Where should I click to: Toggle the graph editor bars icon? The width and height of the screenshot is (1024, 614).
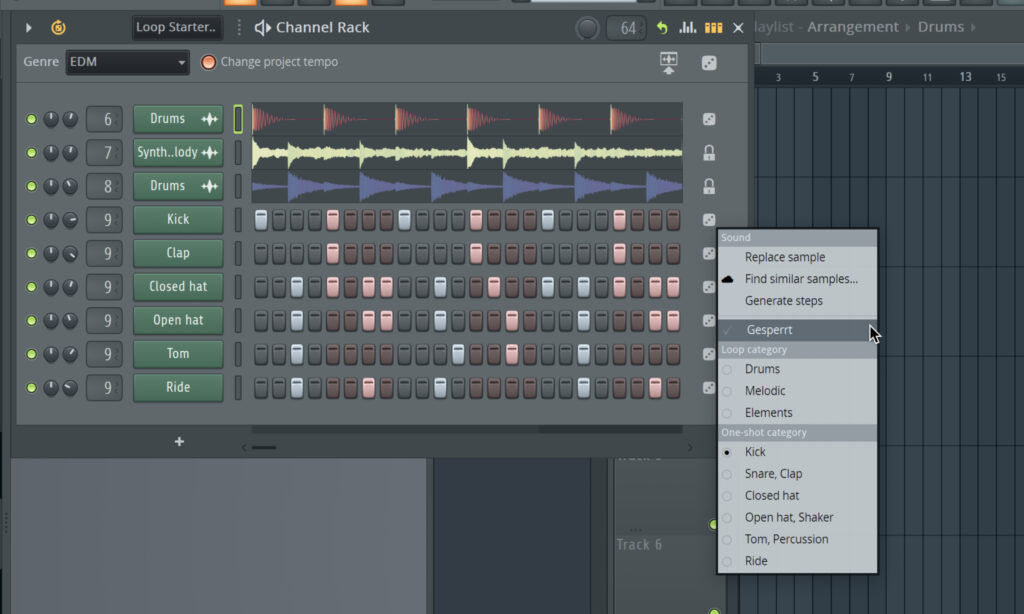[687, 27]
